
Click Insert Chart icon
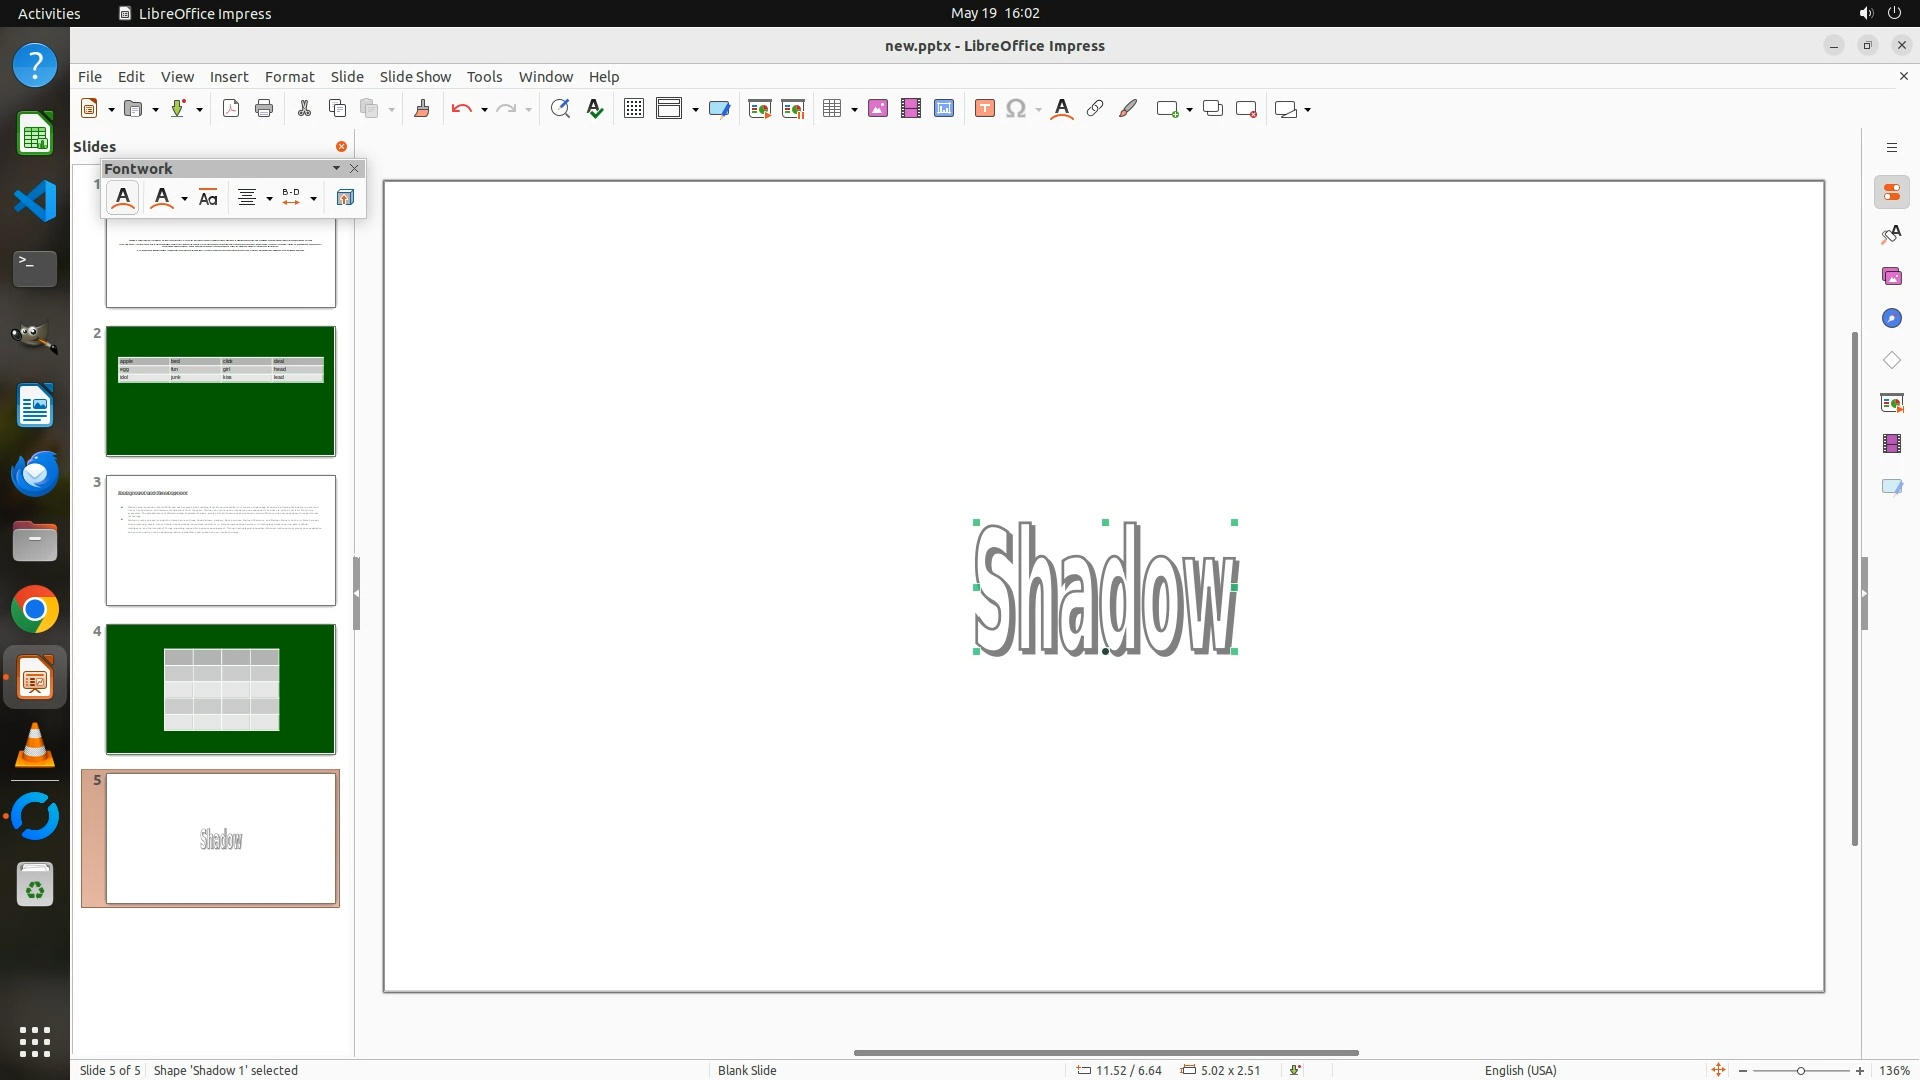click(x=944, y=109)
